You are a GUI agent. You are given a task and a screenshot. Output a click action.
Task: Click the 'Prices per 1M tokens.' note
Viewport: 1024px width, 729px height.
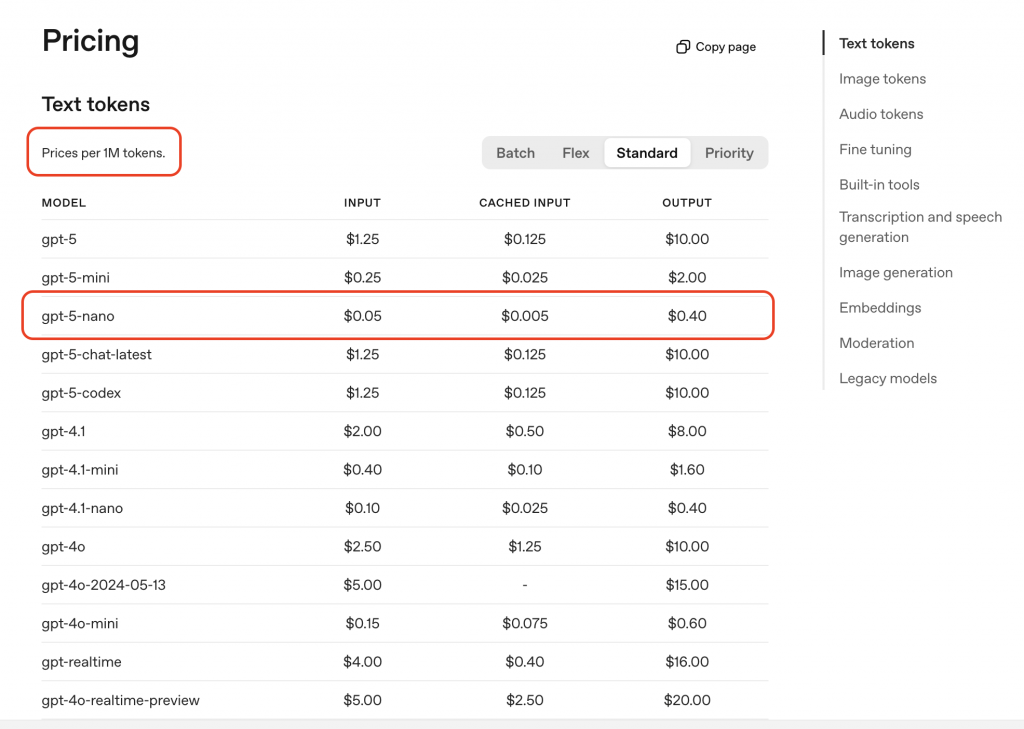click(x=103, y=153)
